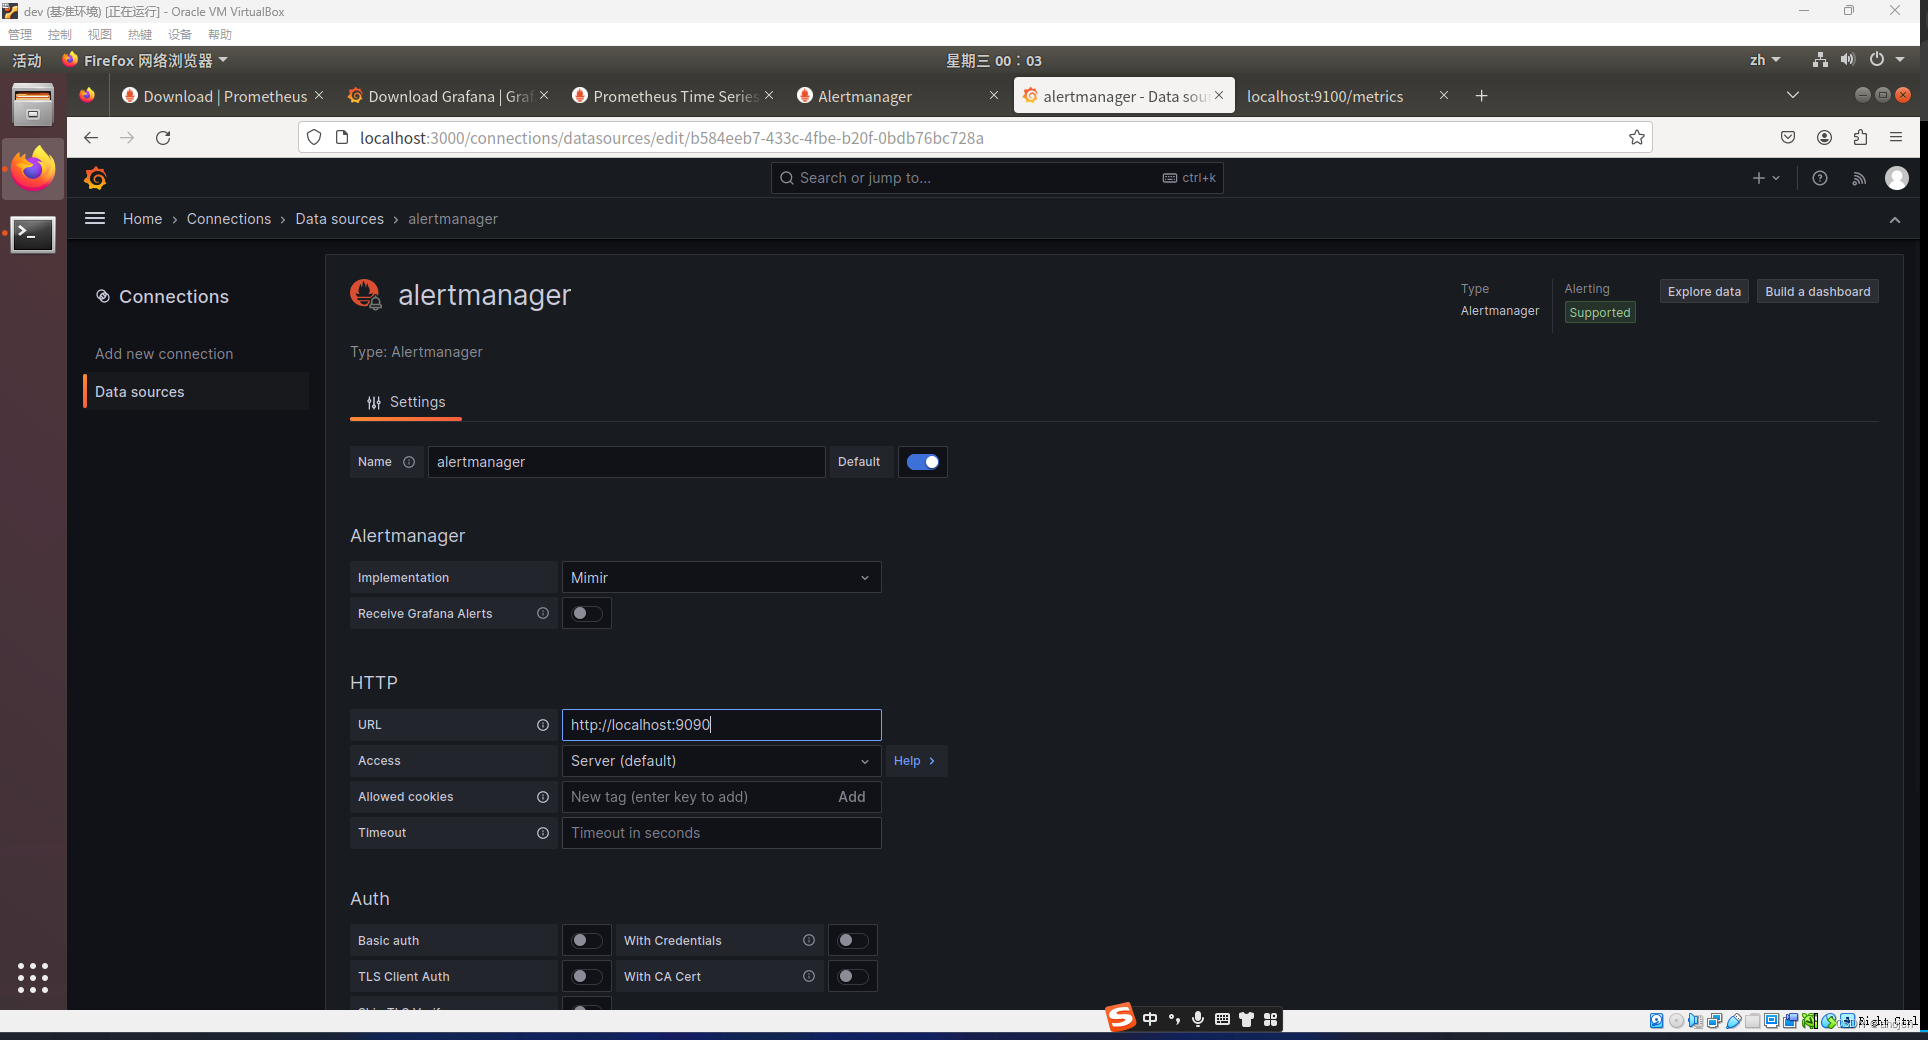The height and width of the screenshot is (1040, 1928).
Task: Show applications grid in the dock
Action: click(33, 978)
